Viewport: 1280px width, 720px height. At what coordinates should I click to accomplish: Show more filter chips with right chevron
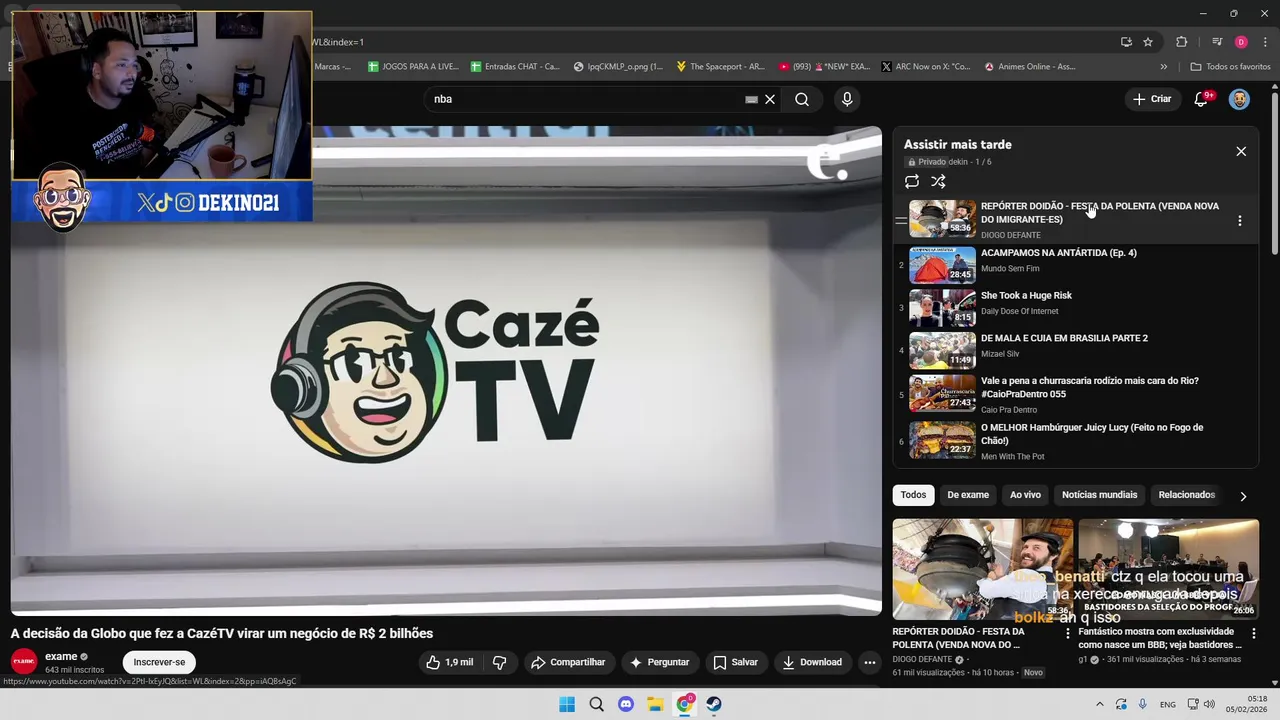(x=1243, y=496)
